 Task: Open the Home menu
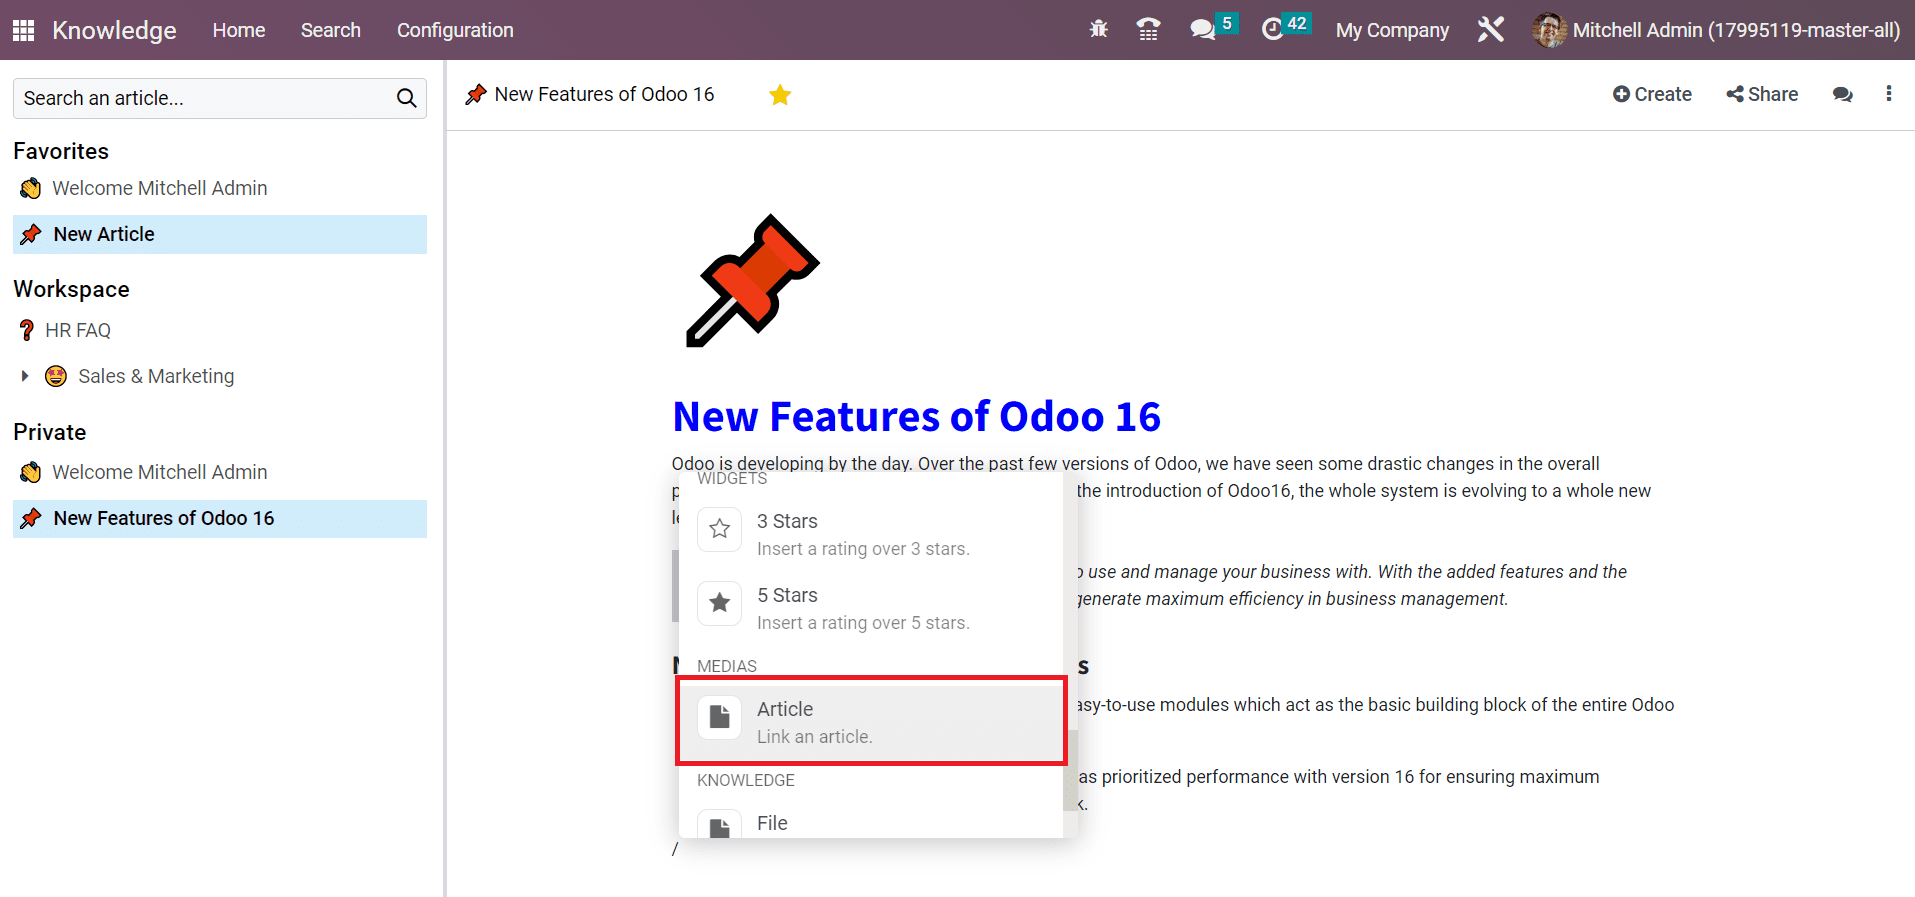pos(239,30)
